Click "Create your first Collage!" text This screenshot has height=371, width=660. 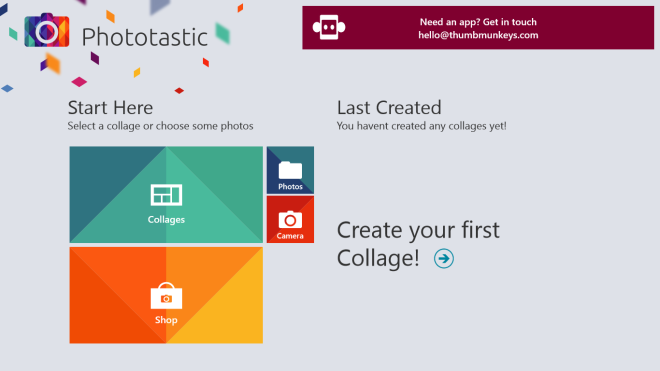click(x=418, y=244)
